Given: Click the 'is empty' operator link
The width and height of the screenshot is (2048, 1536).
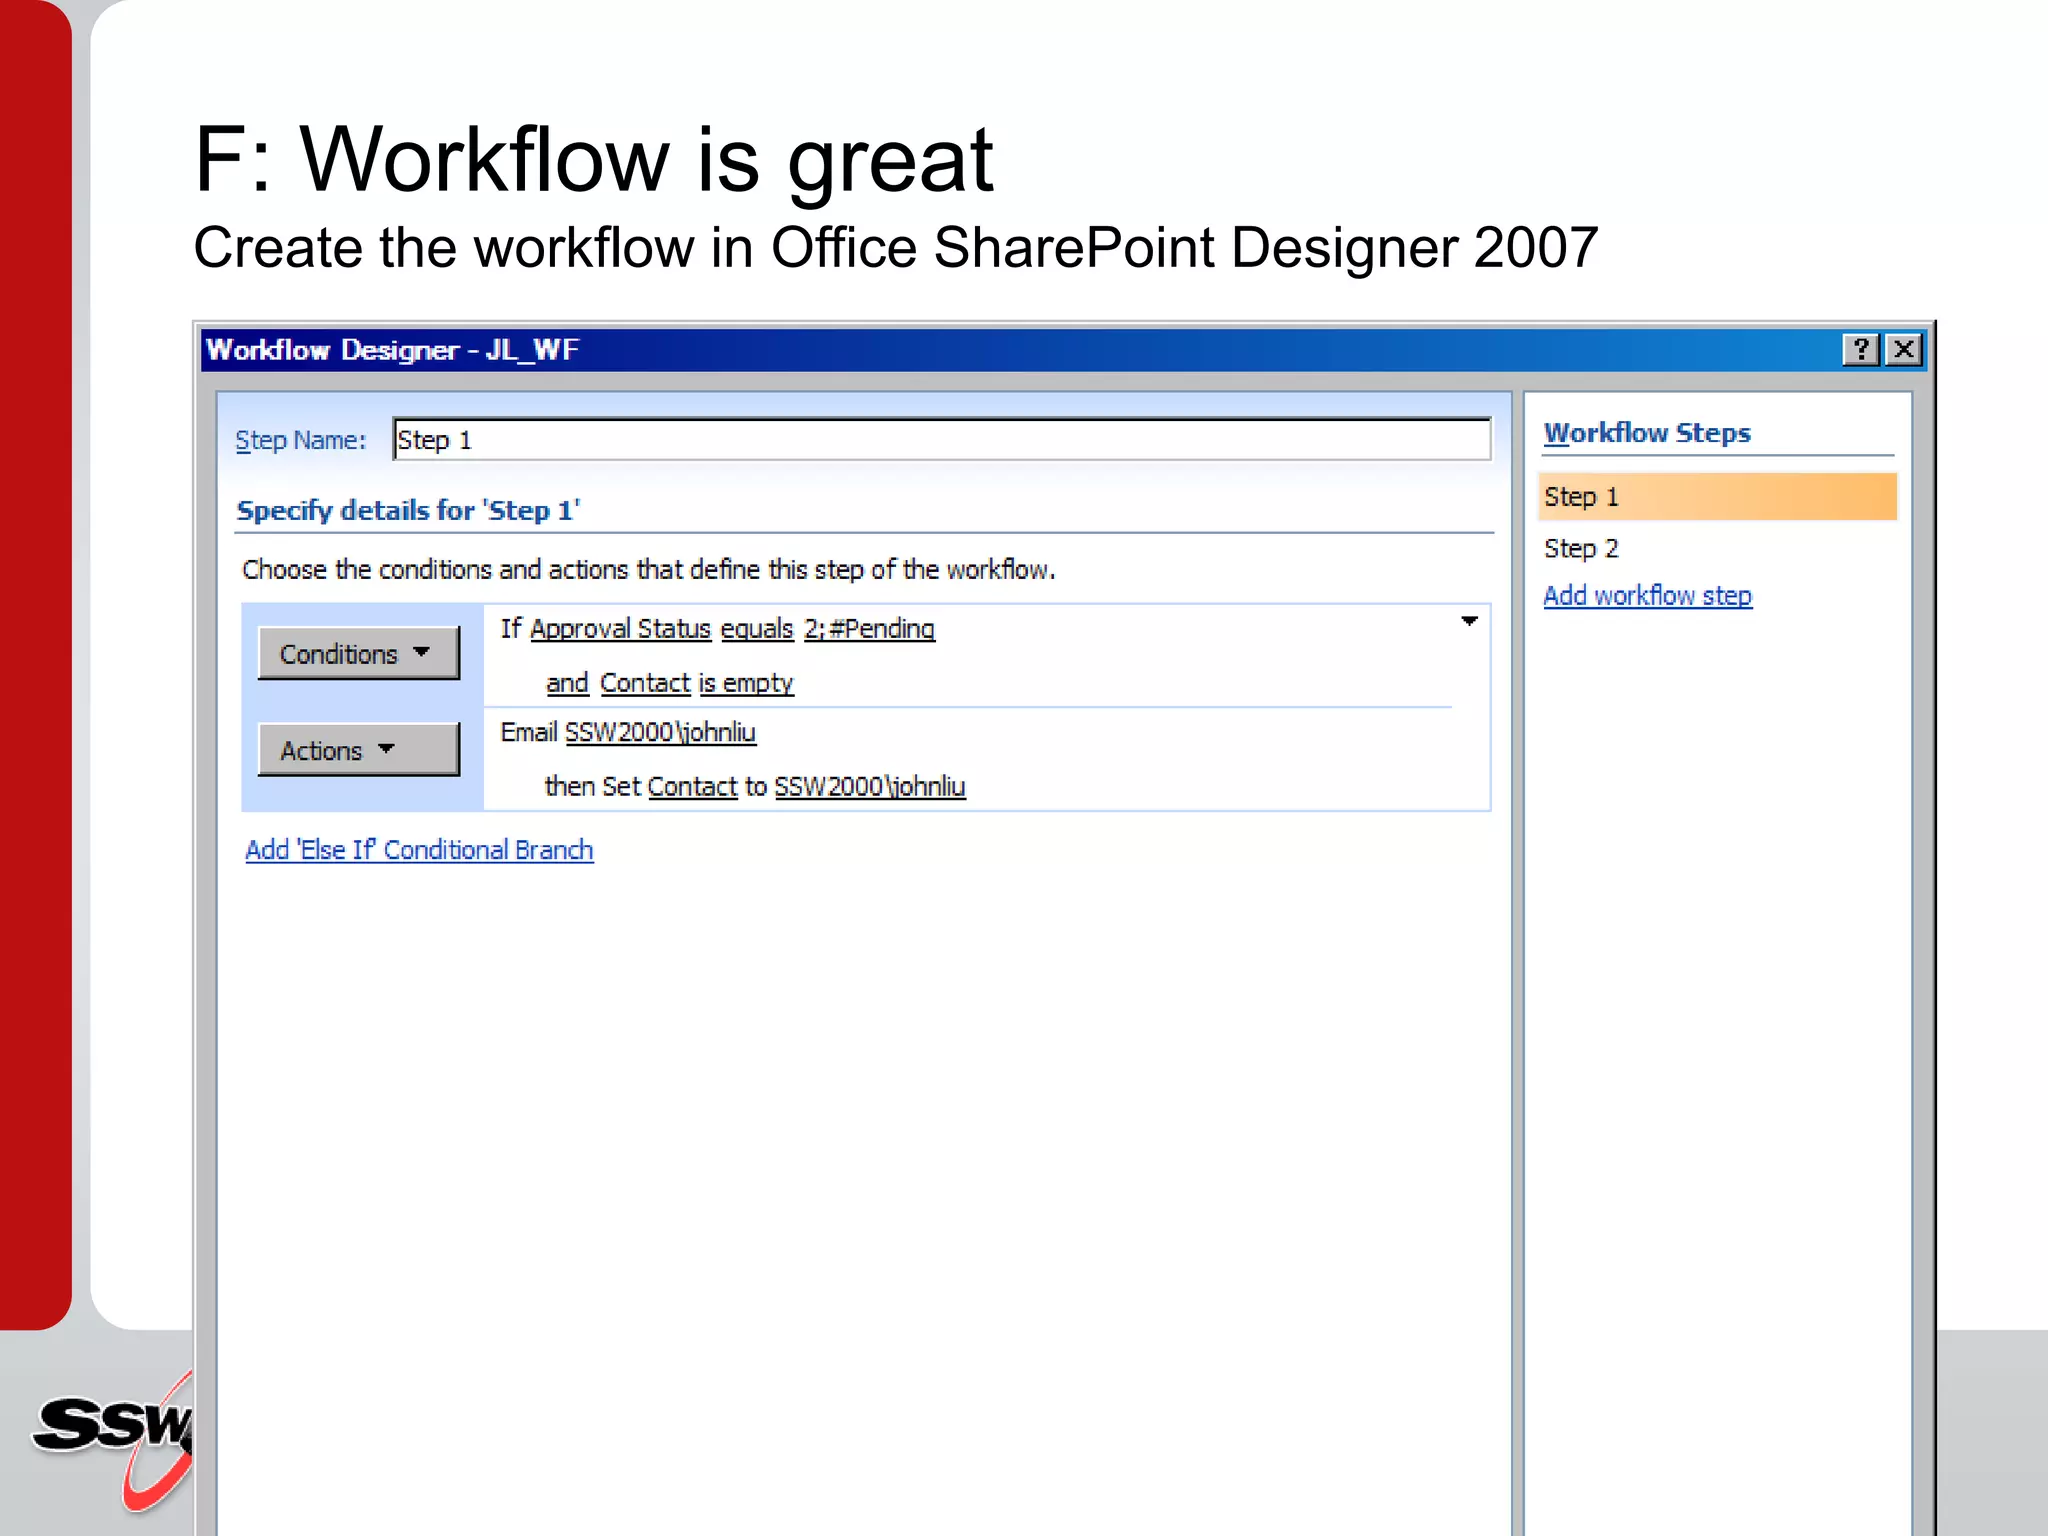Looking at the screenshot, I should click(x=746, y=683).
